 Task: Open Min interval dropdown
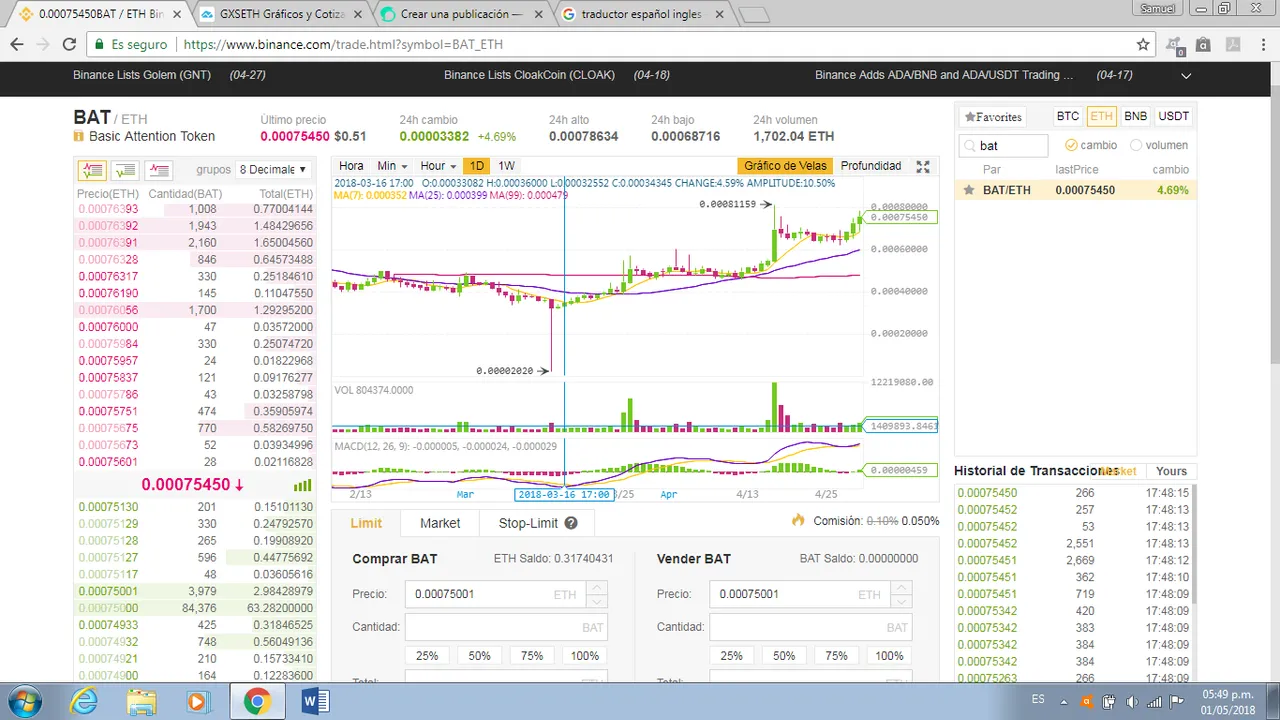tap(391, 166)
